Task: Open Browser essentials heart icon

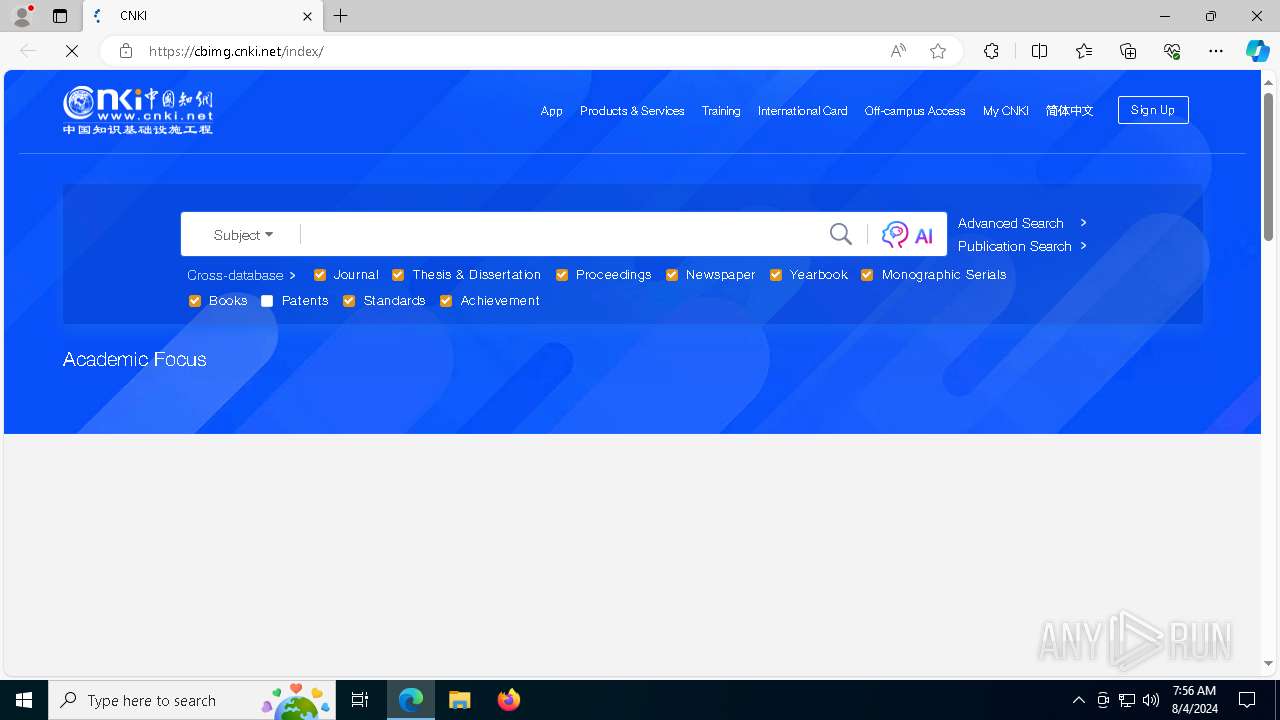Action: (1172, 51)
